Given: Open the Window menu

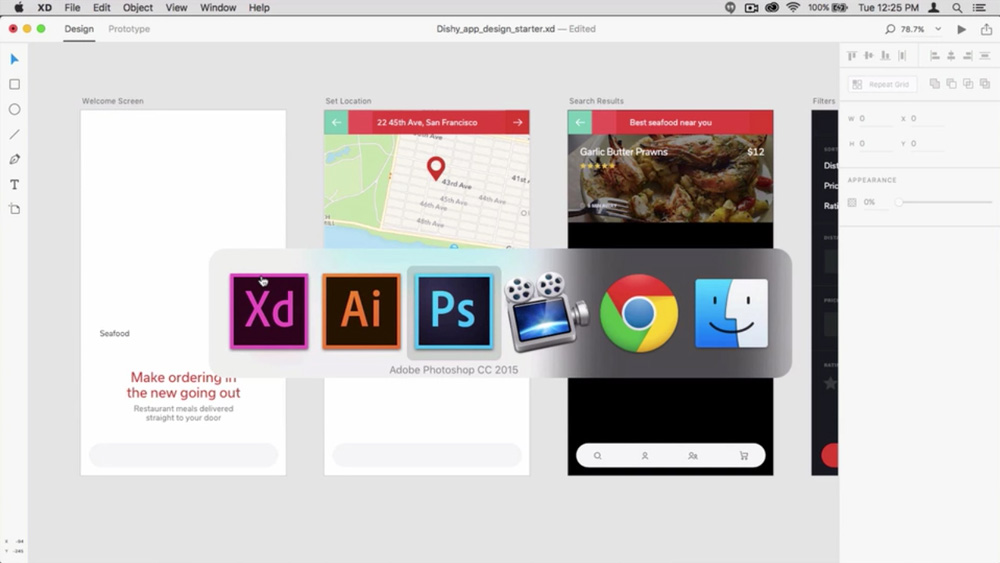Looking at the screenshot, I should point(217,8).
